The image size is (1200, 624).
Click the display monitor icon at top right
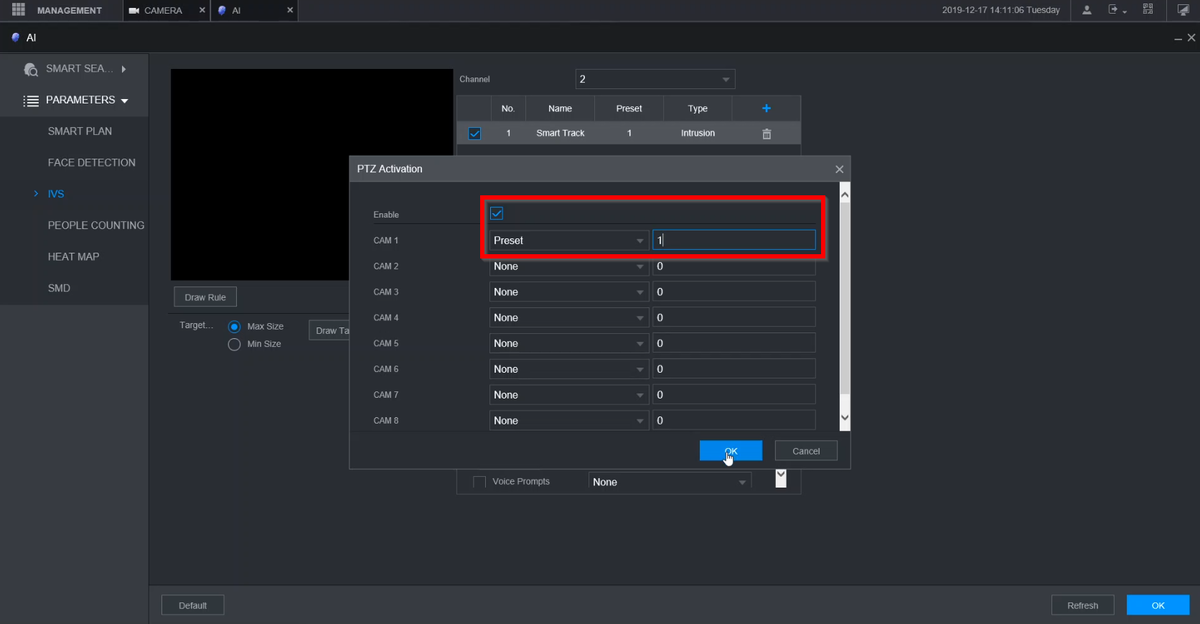click(x=1181, y=10)
